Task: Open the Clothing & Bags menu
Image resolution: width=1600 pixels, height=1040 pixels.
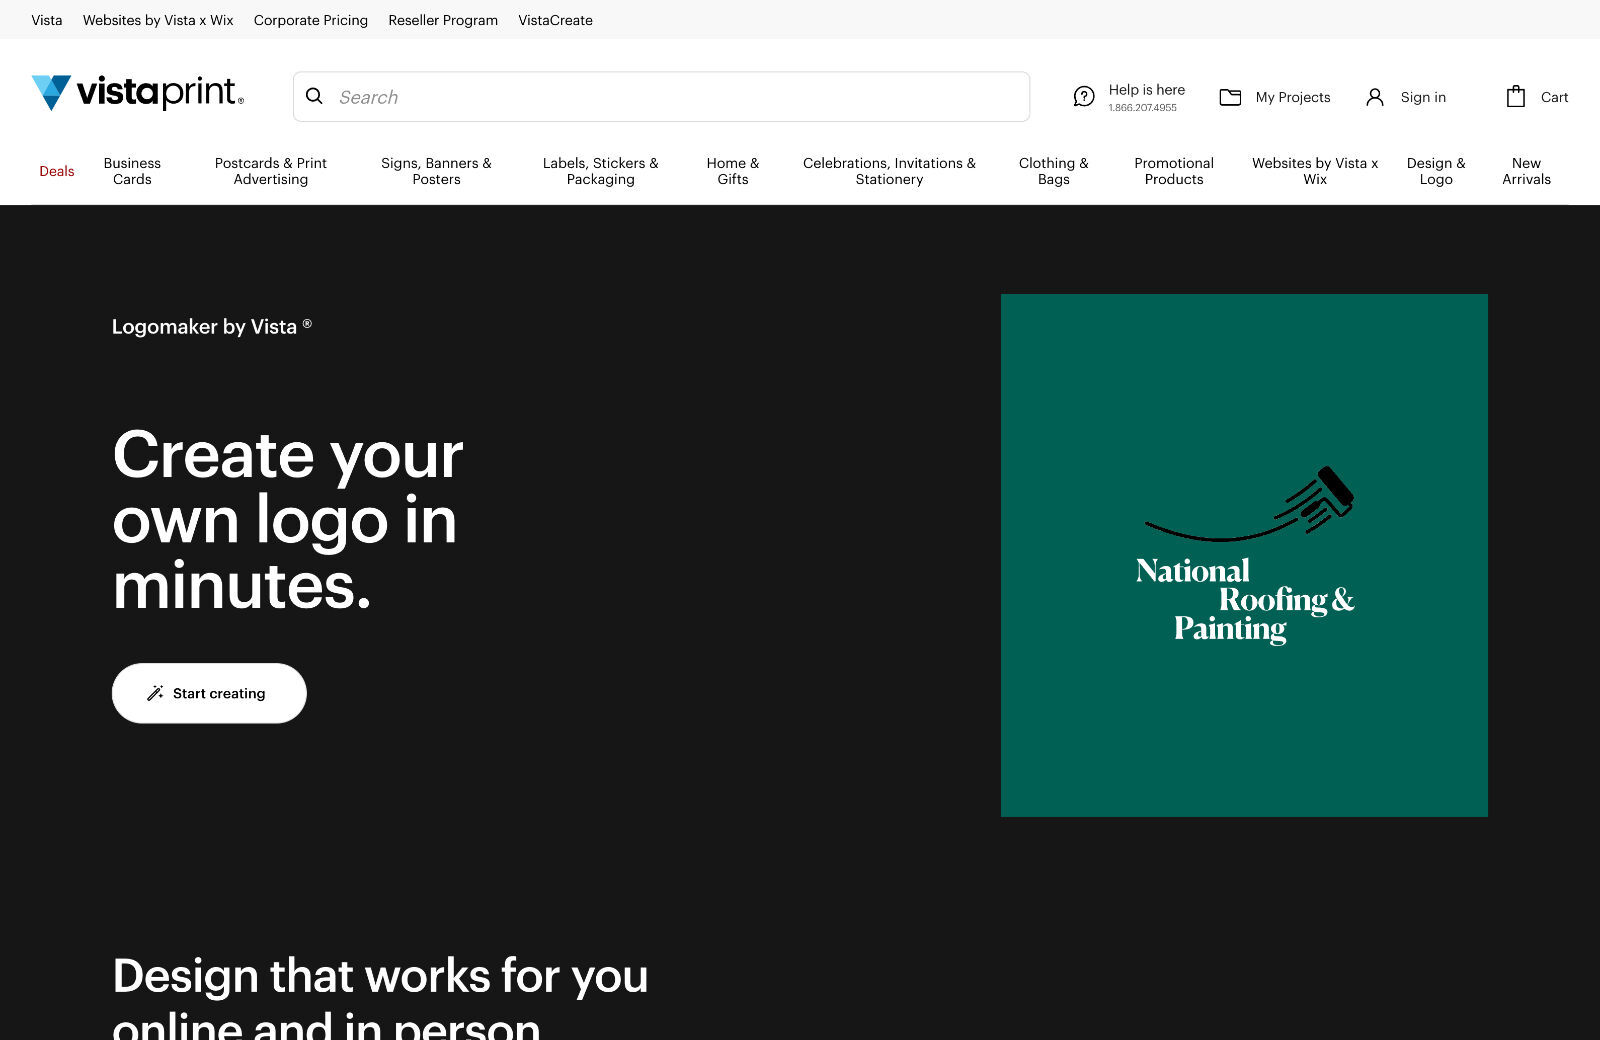Action: point(1054,171)
